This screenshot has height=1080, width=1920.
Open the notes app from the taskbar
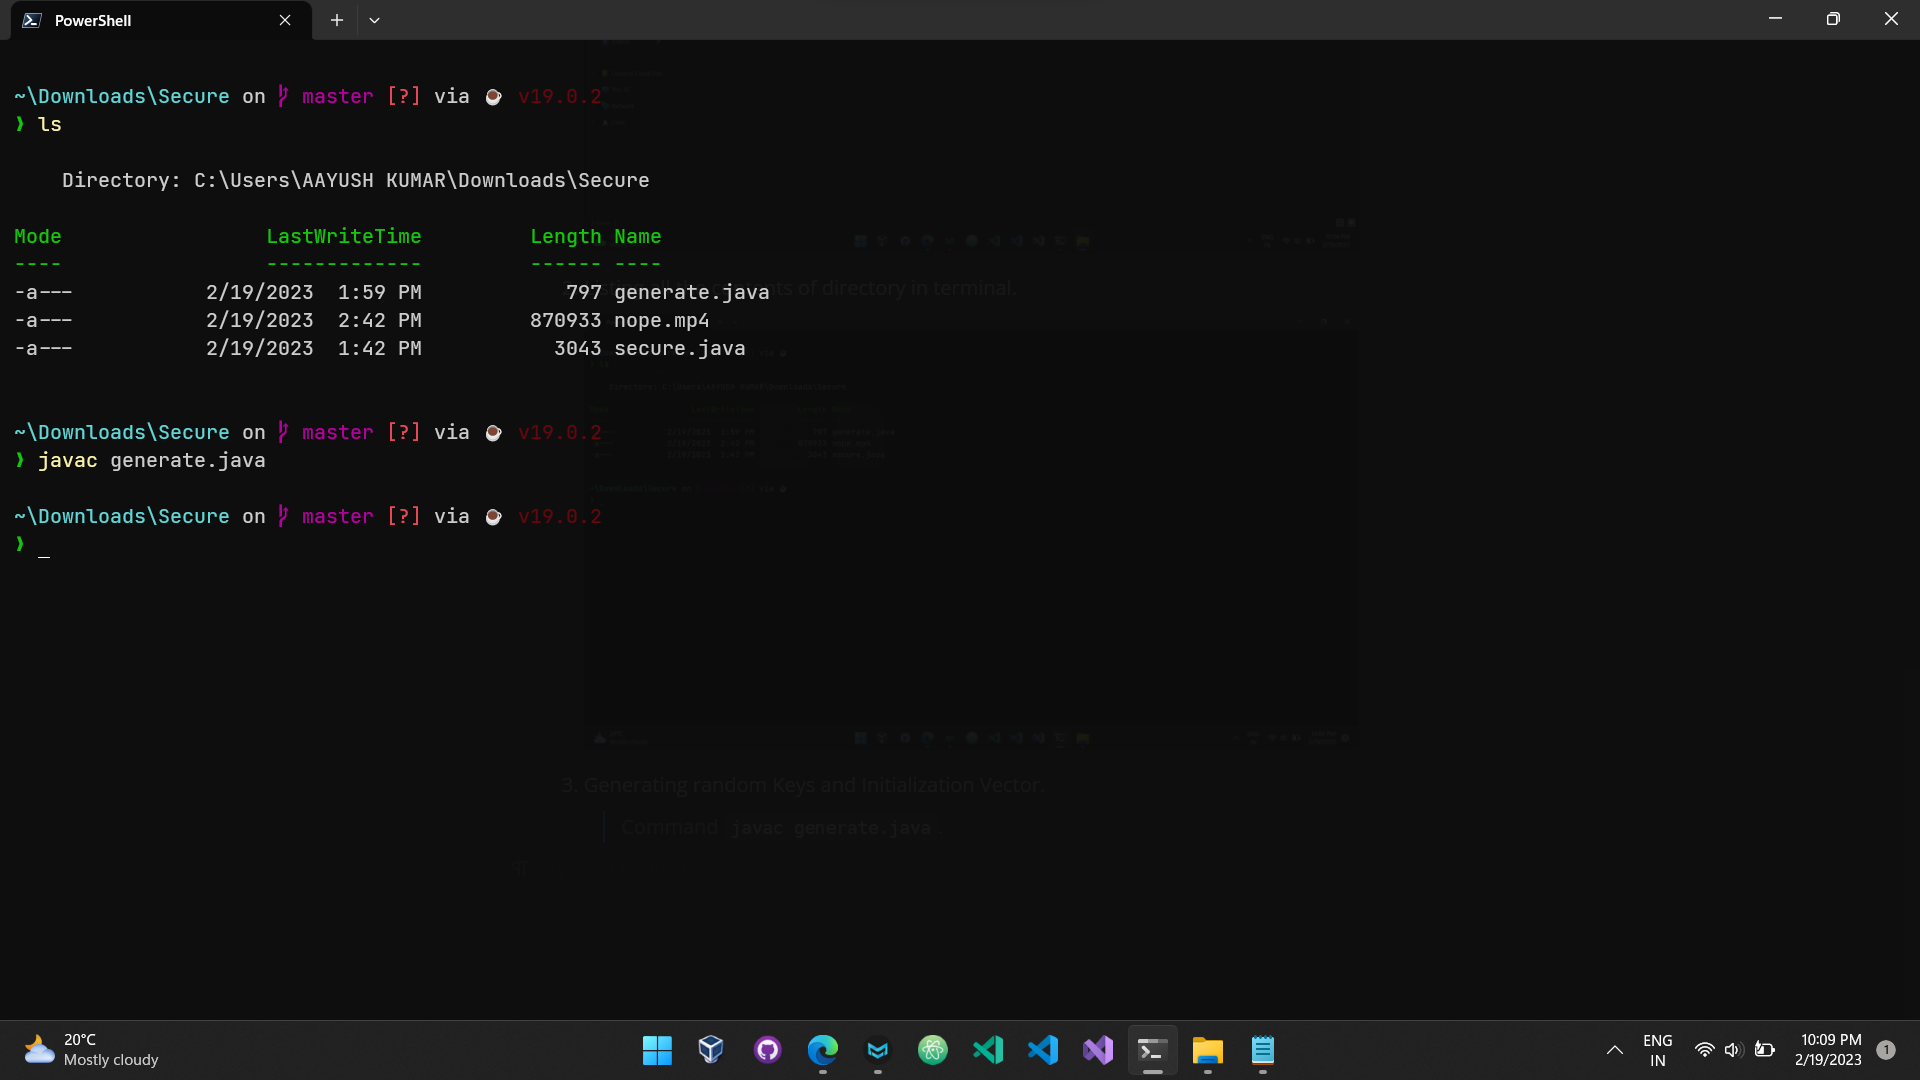pos(1262,1050)
